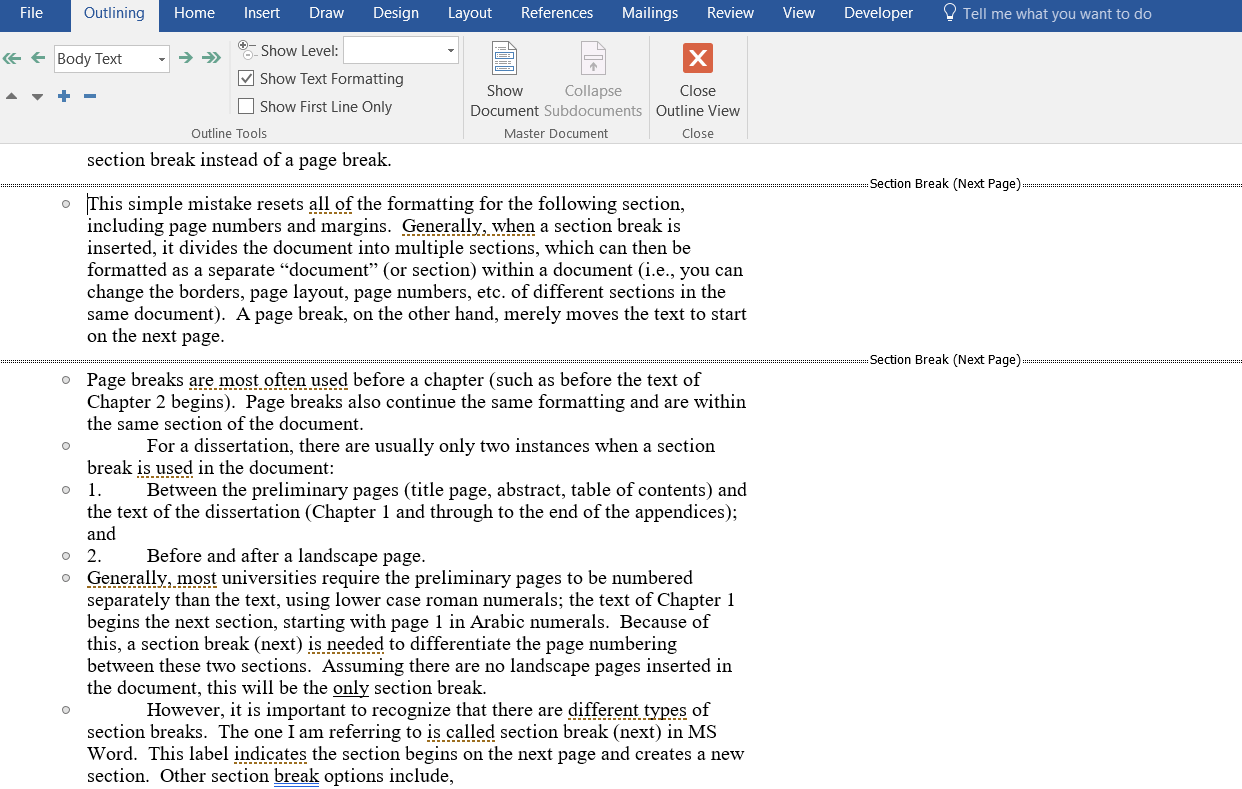The image size is (1242, 789).
Task: Move the outline item up
Action: [12, 96]
